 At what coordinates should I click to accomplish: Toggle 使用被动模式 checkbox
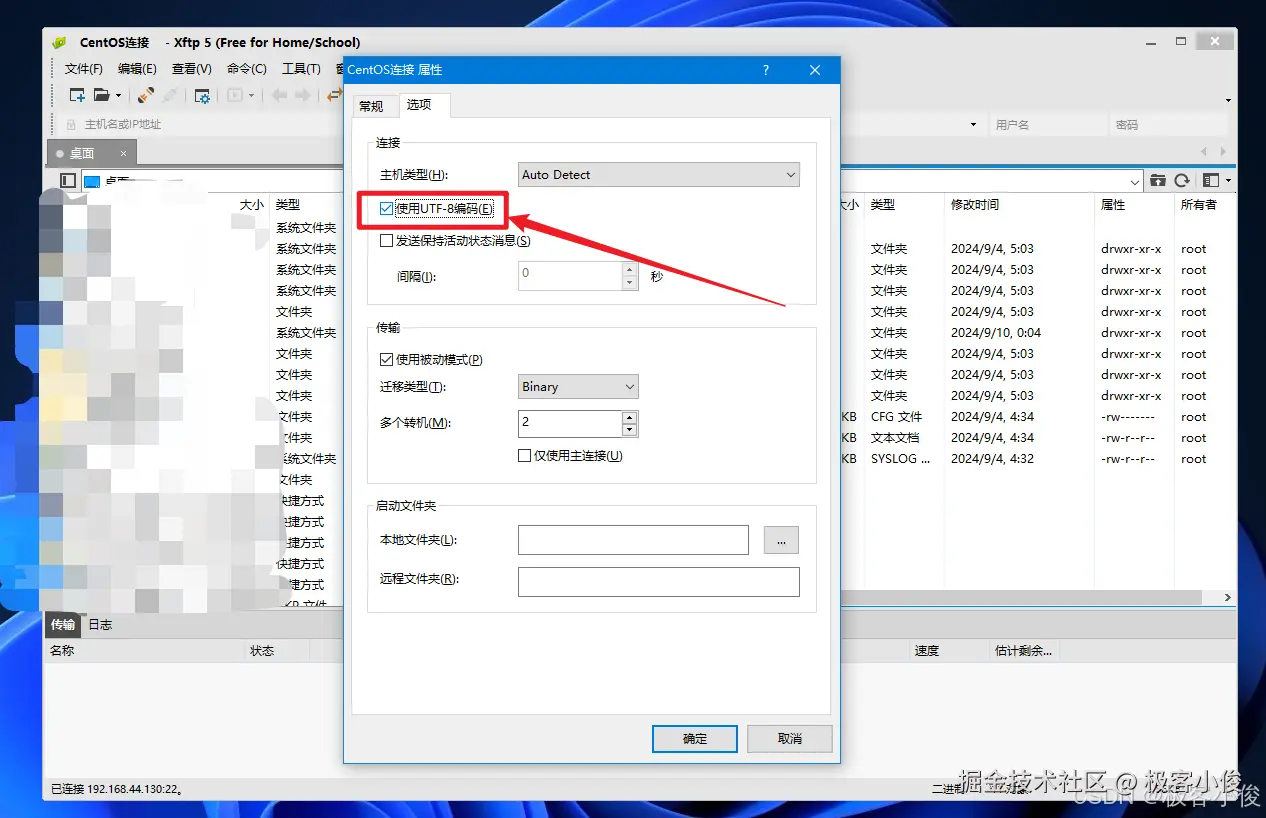[x=386, y=359]
